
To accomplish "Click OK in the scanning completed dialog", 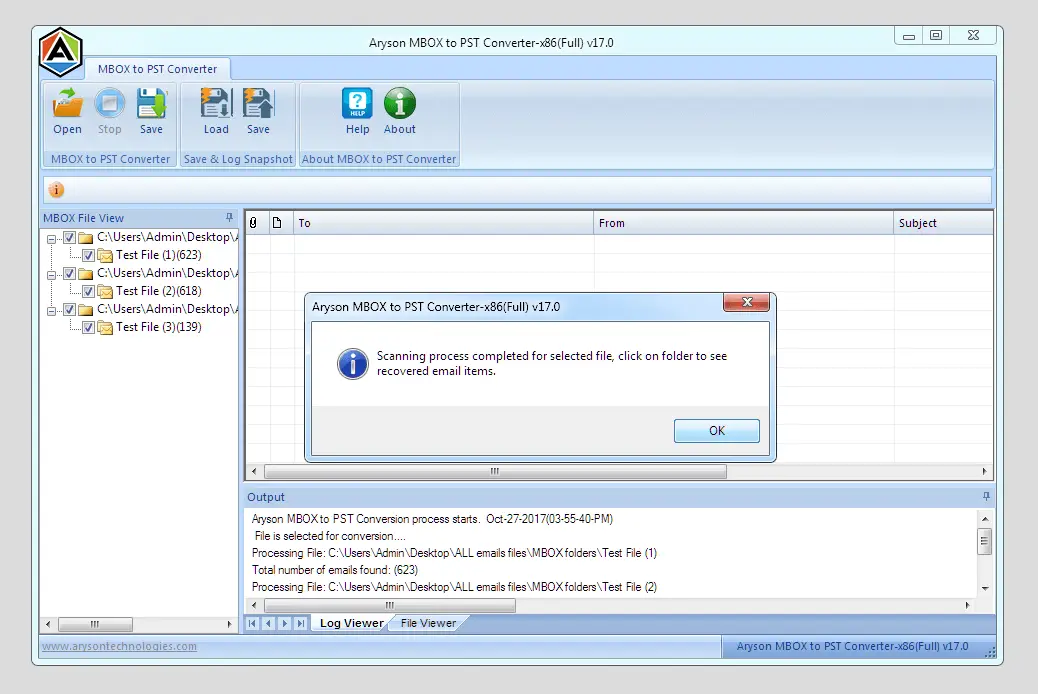I will [717, 430].
